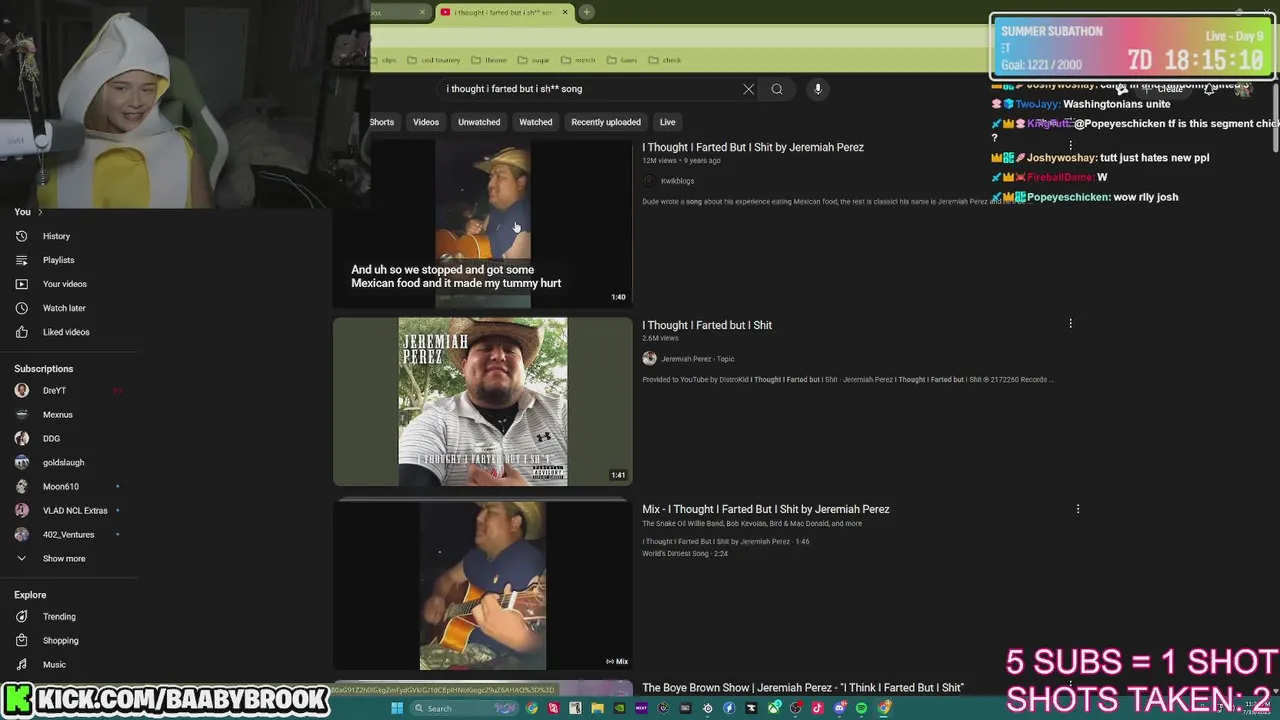
Task: Open Subscriptions section heading
Action: (44, 369)
